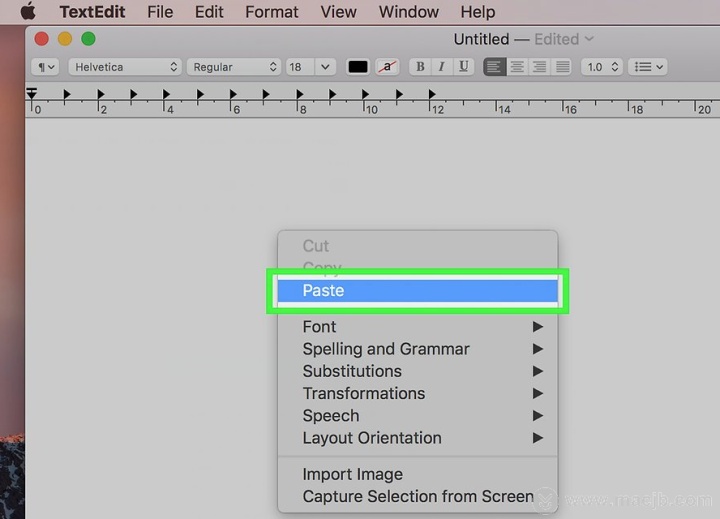Open the black text color swatch
The image size is (720, 519).
pos(358,67)
